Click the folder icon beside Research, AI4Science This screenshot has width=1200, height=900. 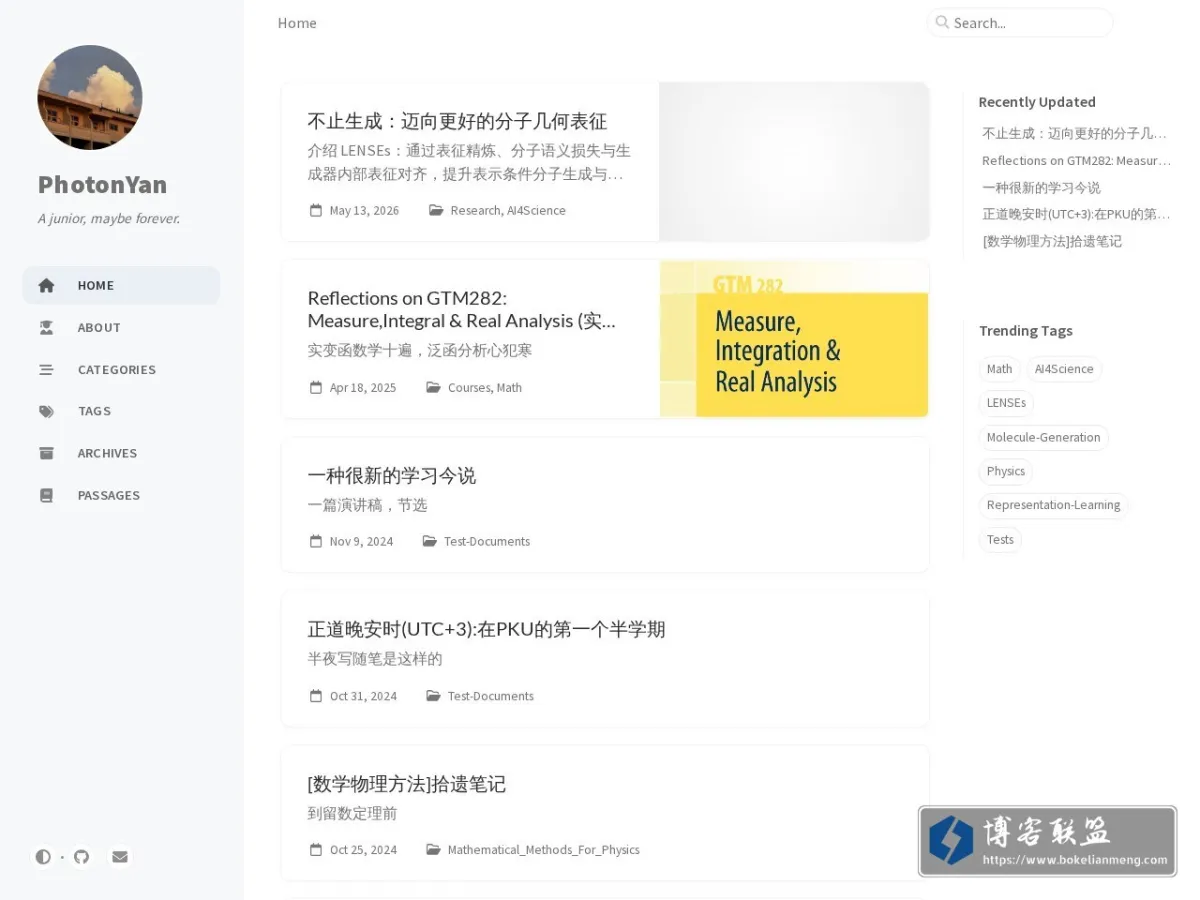tap(436, 210)
